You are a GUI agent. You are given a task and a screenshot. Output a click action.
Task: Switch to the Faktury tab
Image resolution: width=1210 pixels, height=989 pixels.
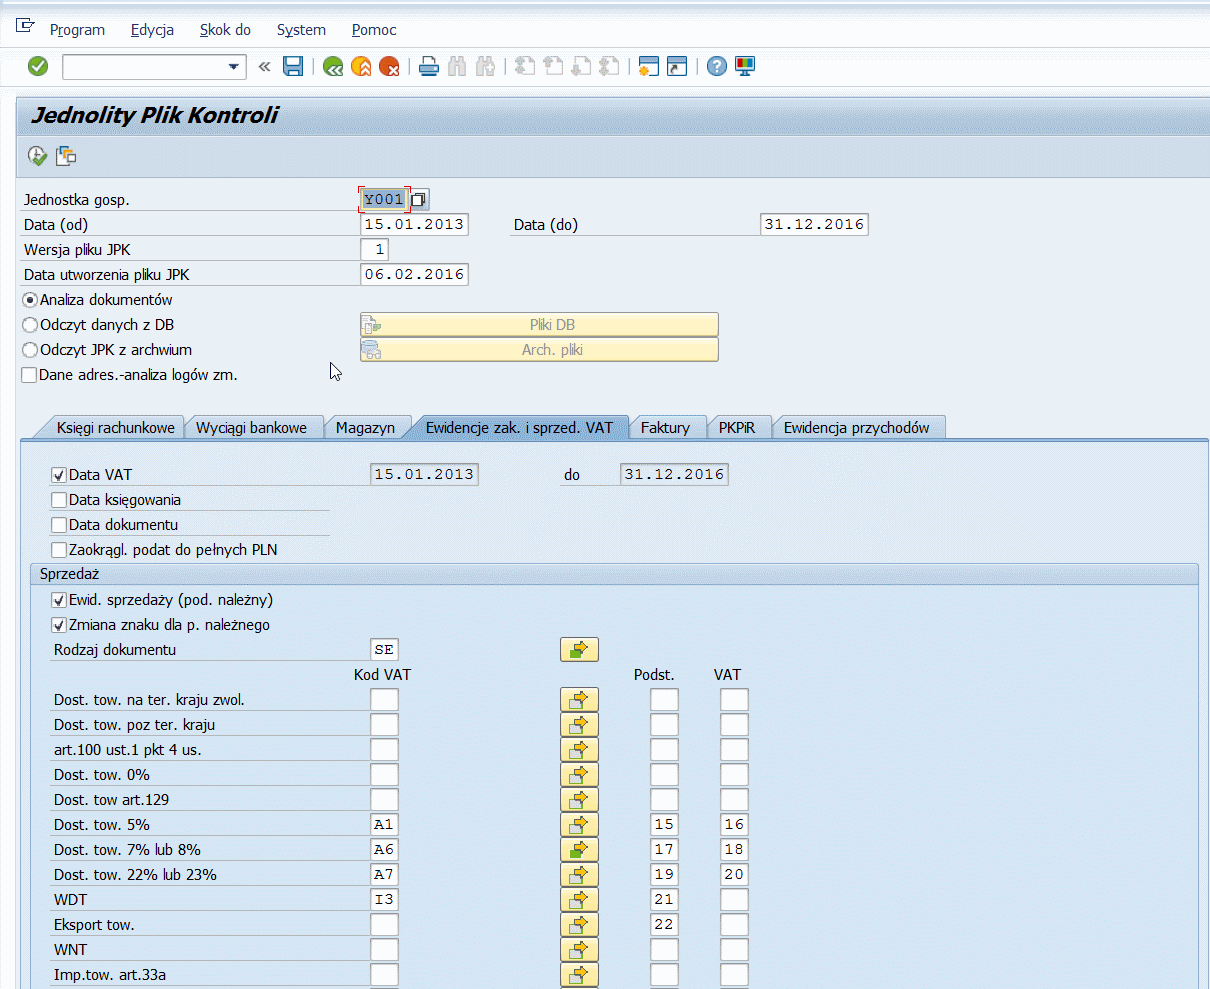(665, 428)
